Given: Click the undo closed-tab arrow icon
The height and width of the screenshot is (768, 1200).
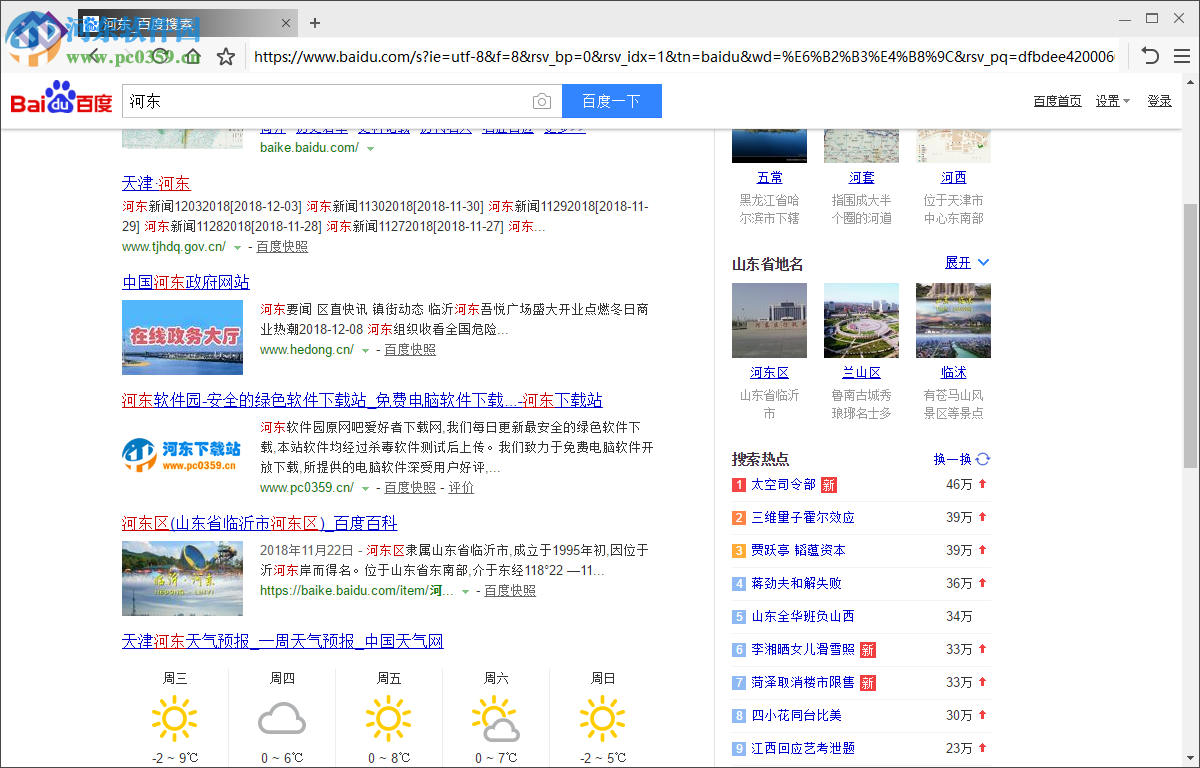Looking at the screenshot, I should coord(1150,57).
